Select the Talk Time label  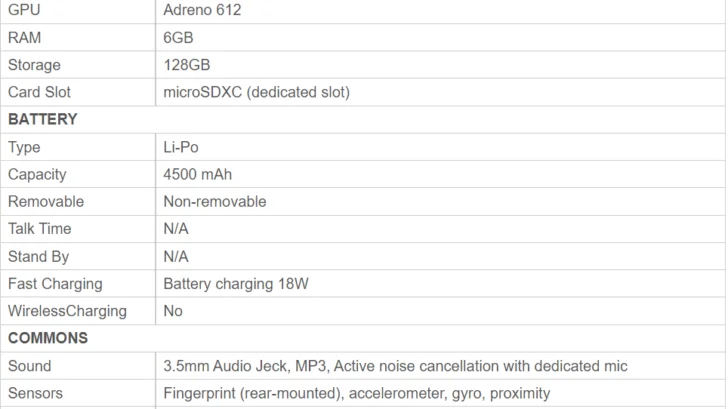pyautogui.click(x=39, y=228)
